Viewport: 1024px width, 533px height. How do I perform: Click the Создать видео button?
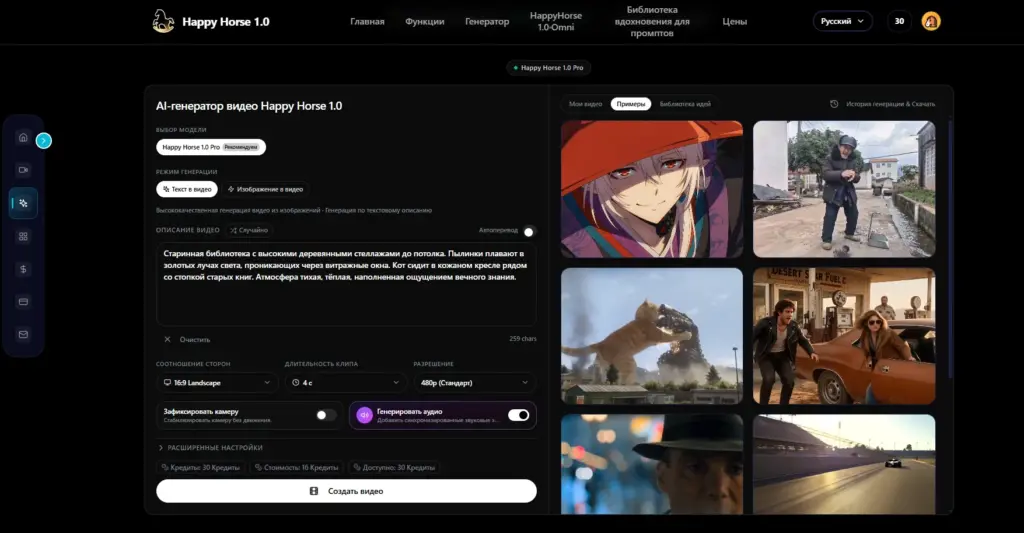point(346,491)
